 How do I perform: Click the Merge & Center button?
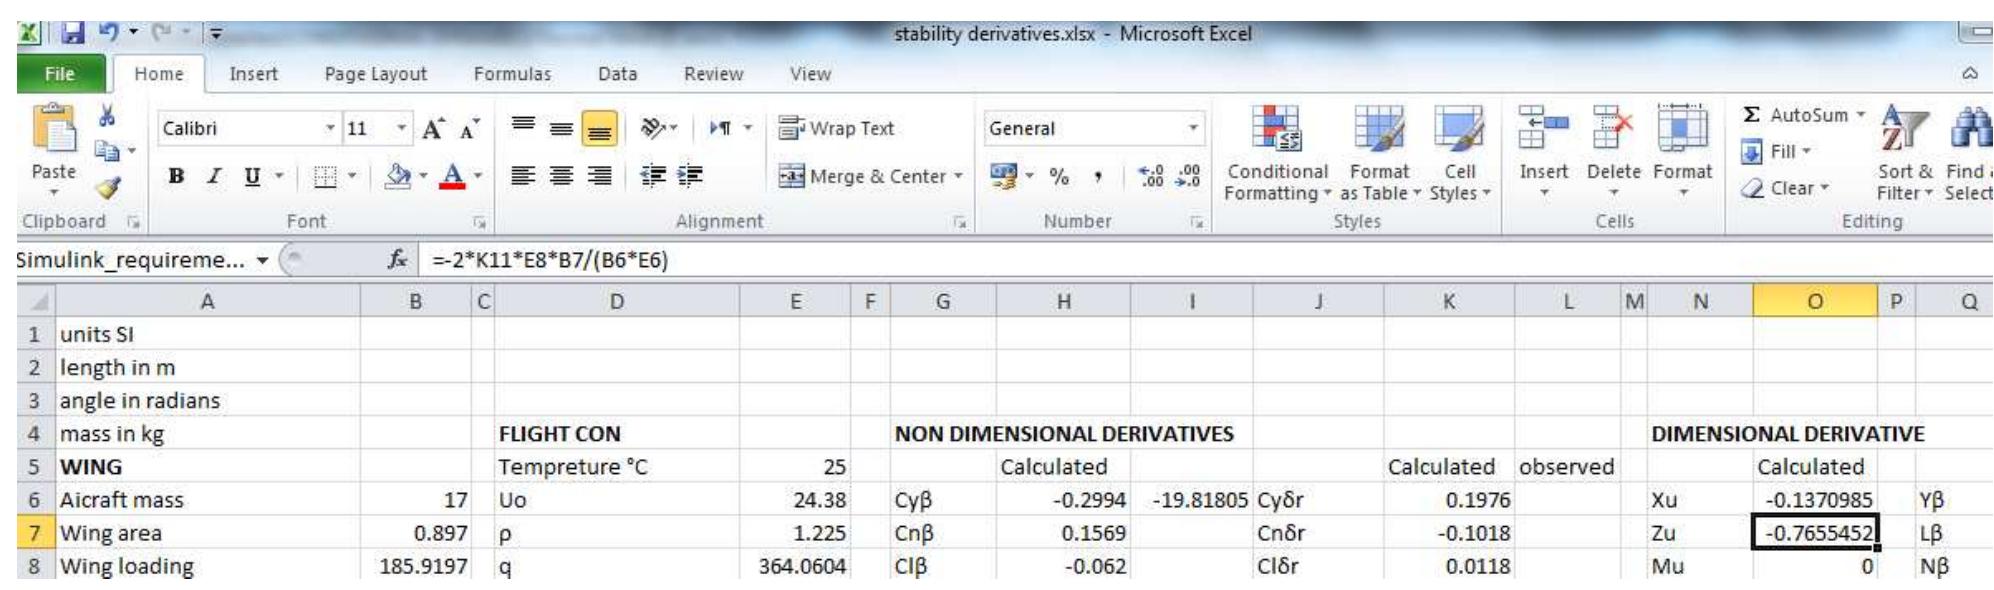click(x=862, y=176)
